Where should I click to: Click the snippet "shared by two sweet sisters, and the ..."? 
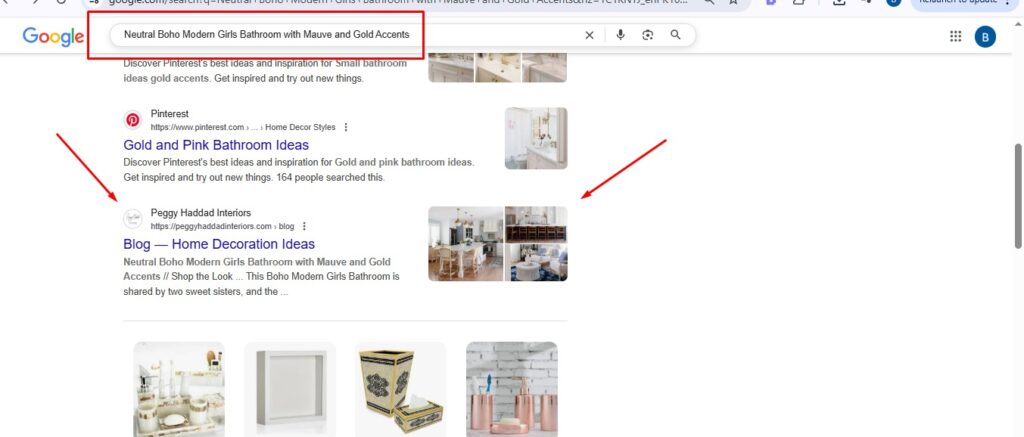pos(206,292)
